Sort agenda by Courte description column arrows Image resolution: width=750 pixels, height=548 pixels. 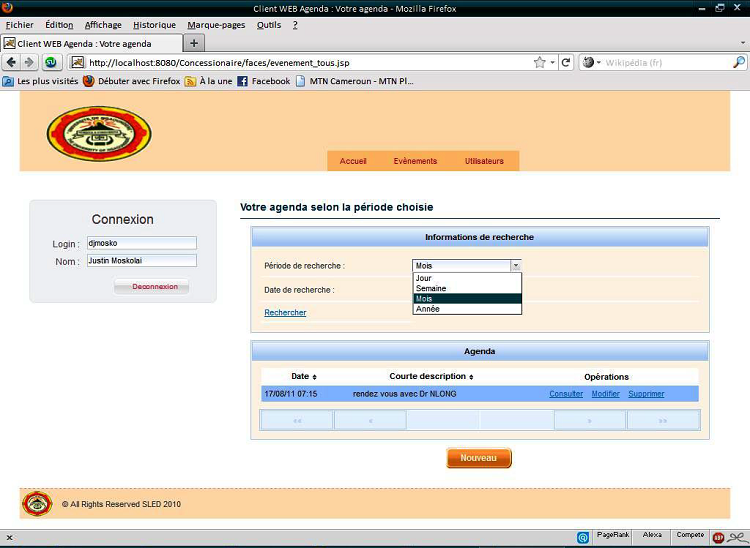pyautogui.click(x=471, y=377)
